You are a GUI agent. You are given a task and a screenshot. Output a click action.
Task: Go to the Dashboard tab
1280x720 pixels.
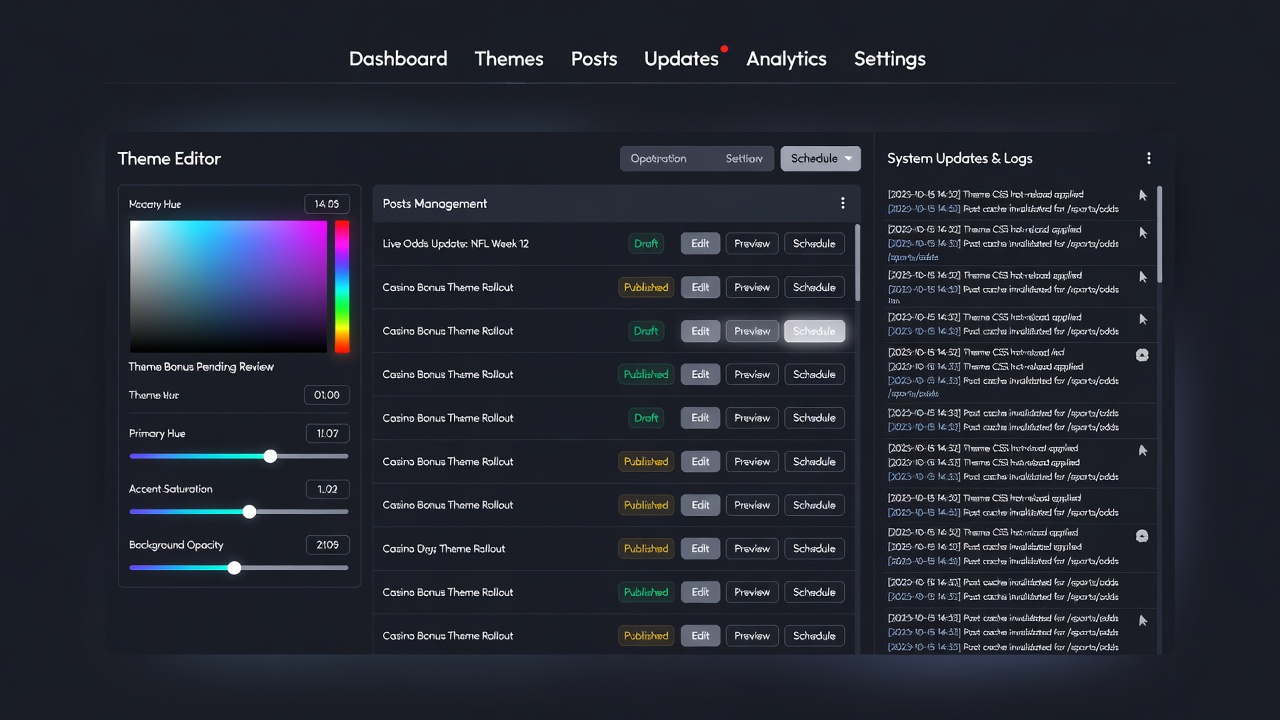point(398,59)
